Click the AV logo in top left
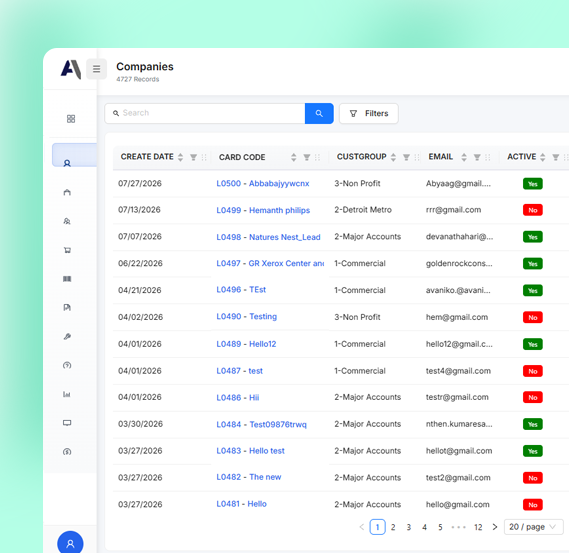The height and width of the screenshot is (553, 569). click(x=70, y=69)
